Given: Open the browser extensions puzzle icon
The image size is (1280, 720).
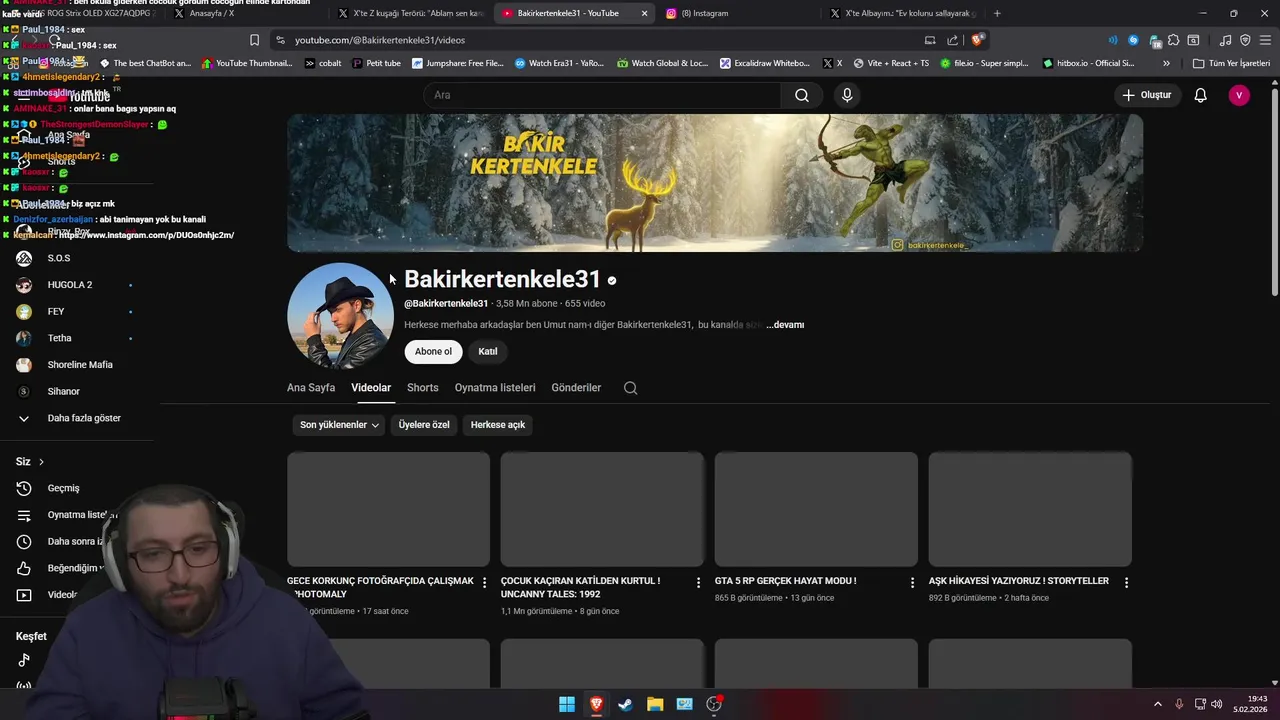Looking at the screenshot, I should (1173, 40).
